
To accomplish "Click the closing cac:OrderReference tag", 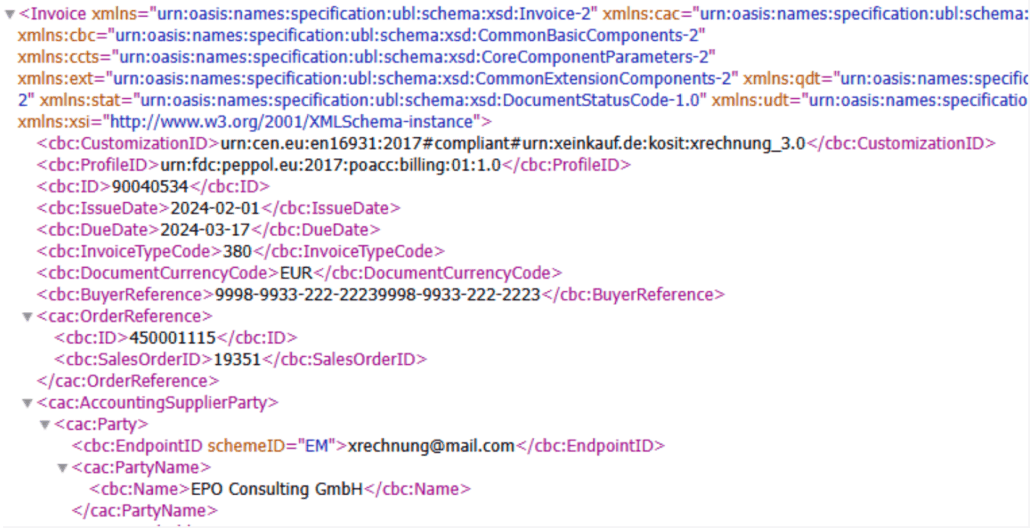I will (128, 382).
